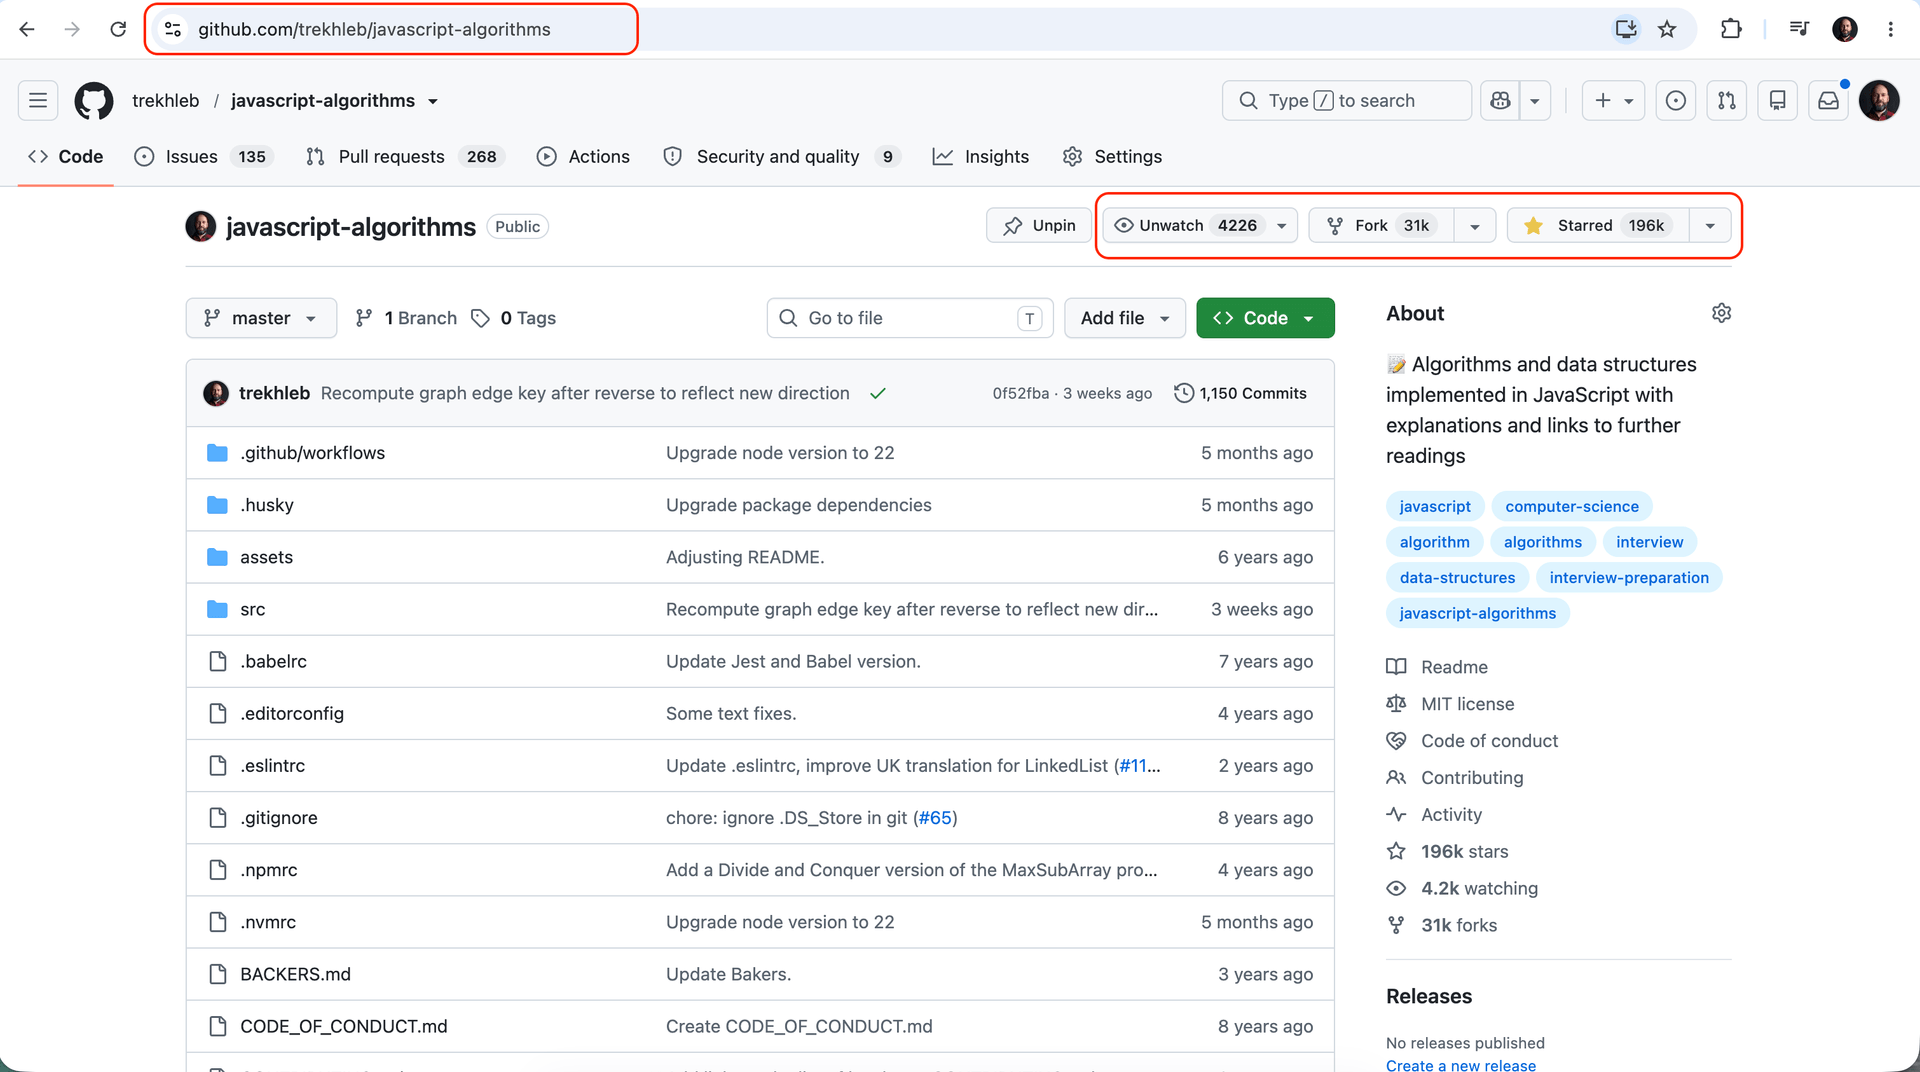Open pull requests icon in header
This screenshot has height=1072, width=1920.
coord(1727,100)
